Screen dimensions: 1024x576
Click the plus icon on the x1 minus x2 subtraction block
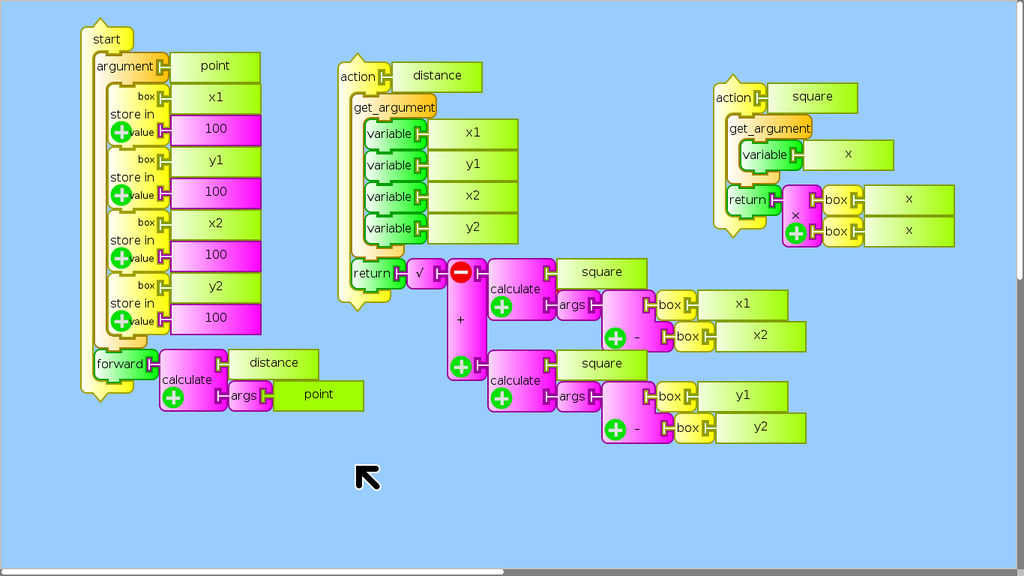[x=615, y=338]
